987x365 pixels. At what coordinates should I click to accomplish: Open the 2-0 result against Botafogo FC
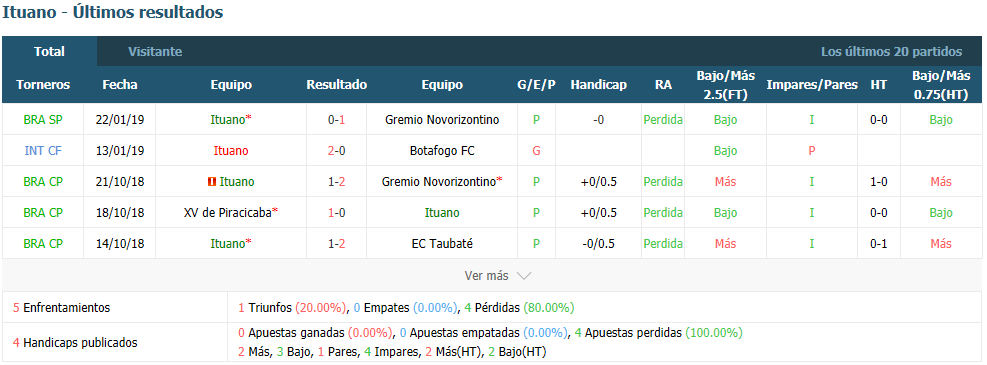coord(337,151)
